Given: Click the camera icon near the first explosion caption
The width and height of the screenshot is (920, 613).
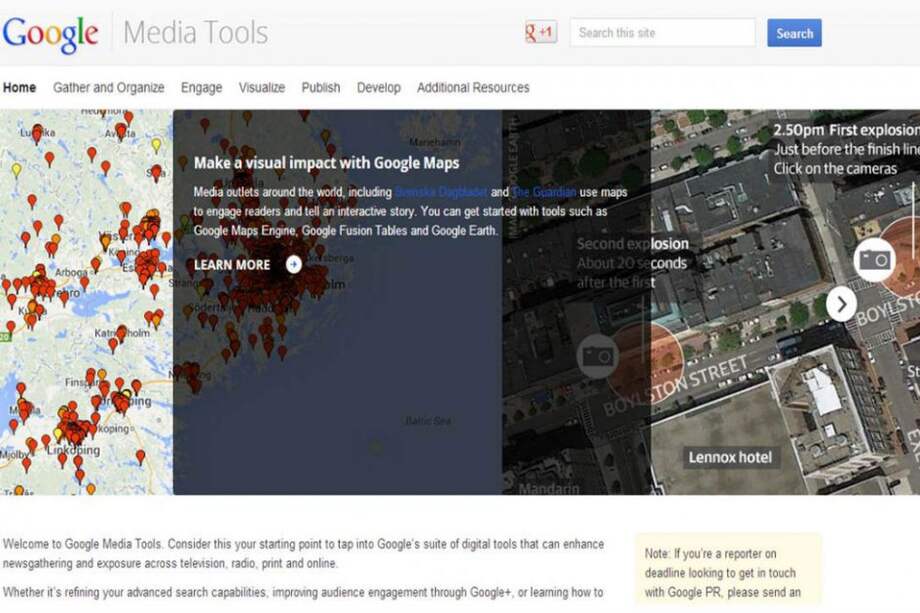Looking at the screenshot, I should (x=875, y=258).
